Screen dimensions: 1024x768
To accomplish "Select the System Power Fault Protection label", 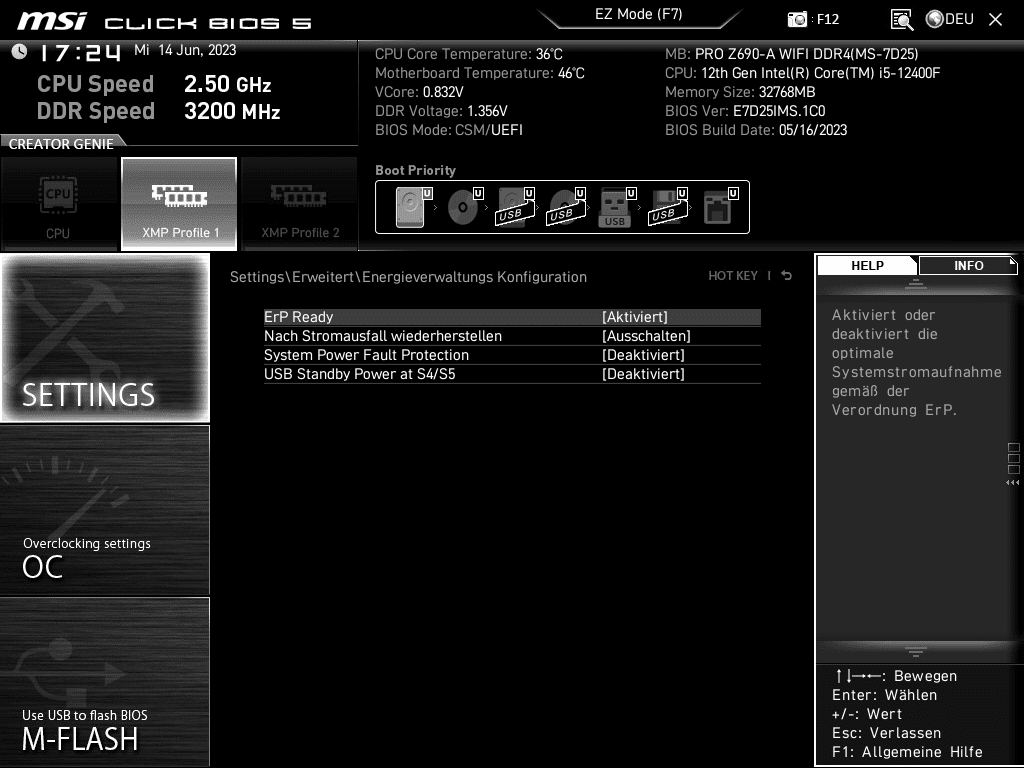I will click(x=366, y=355).
